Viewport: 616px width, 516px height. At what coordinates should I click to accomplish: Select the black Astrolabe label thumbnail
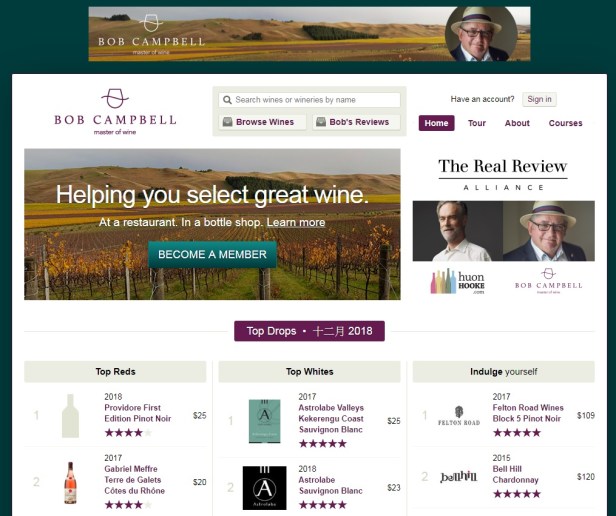[x=264, y=488]
